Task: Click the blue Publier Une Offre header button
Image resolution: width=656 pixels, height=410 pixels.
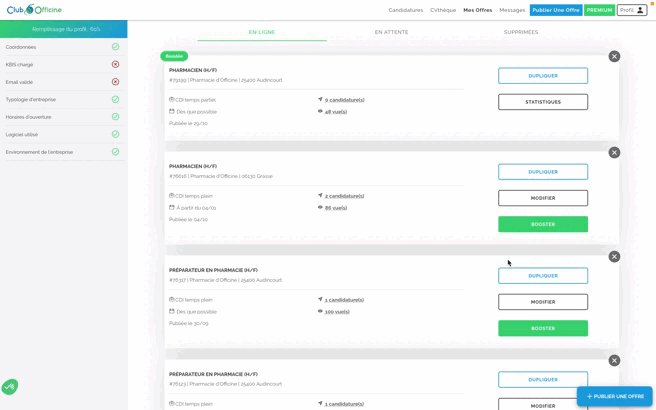Action: click(556, 10)
